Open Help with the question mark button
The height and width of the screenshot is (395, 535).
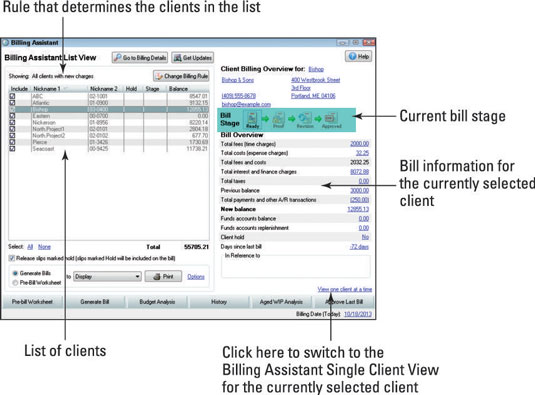[x=358, y=56]
